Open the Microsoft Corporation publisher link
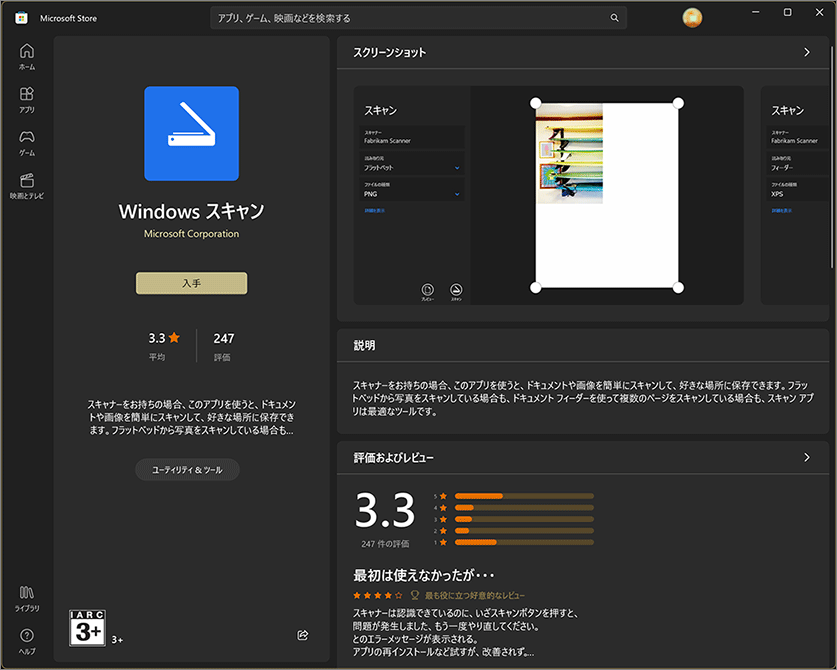837x670 pixels. click(192, 234)
